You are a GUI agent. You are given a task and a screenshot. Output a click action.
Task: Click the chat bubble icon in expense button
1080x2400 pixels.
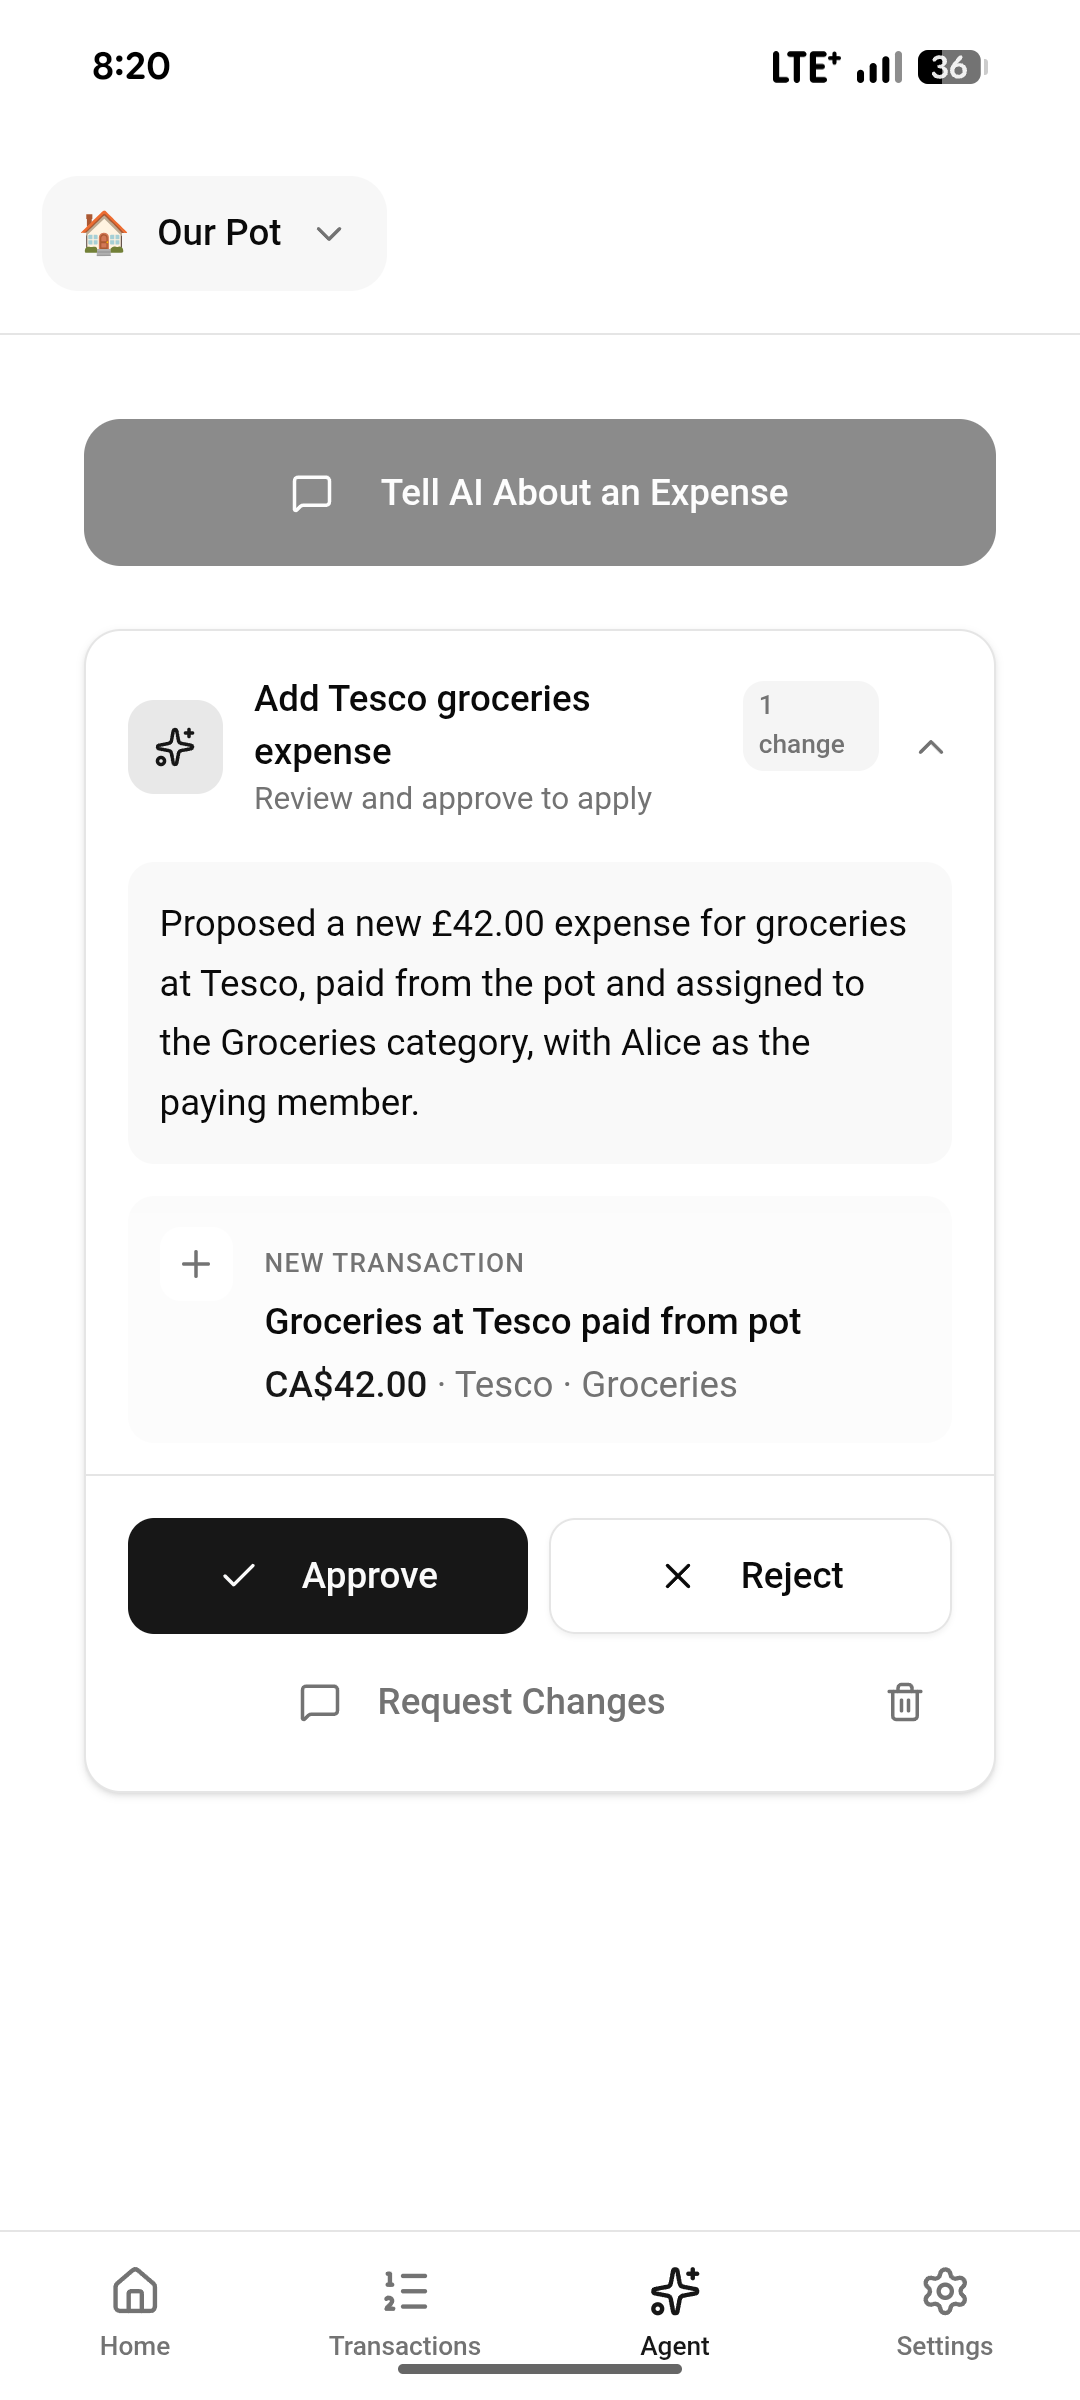(312, 493)
